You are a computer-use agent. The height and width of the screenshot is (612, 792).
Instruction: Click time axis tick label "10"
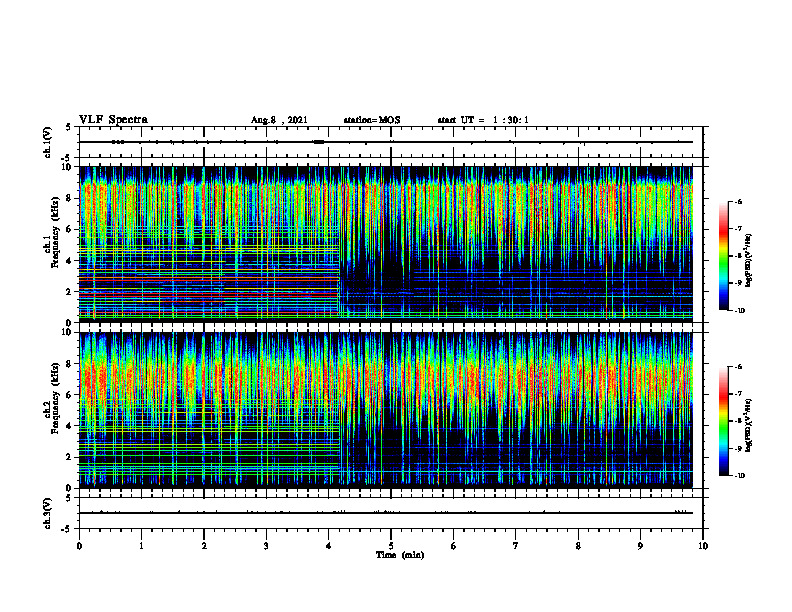pos(703,546)
